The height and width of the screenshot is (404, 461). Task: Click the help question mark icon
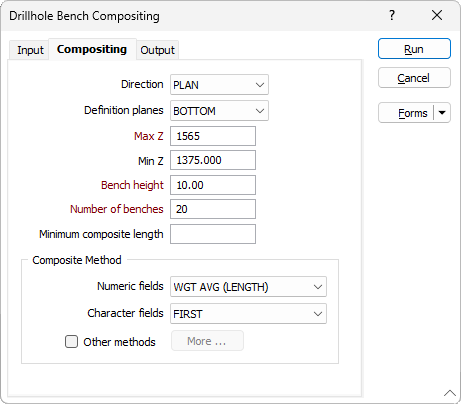point(392,15)
